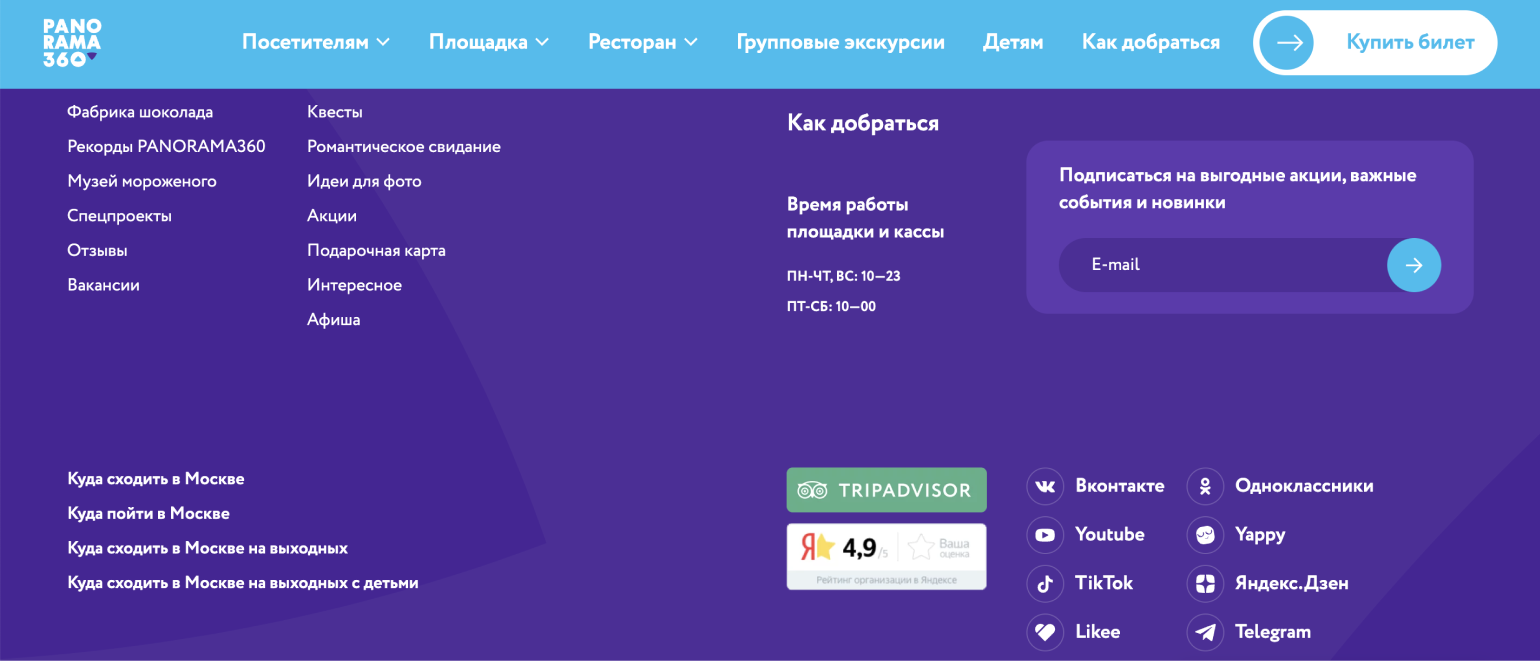1540x661 pixels.
Task: Click the Вконтакте text label
Action: pyautogui.click(x=1120, y=486)
